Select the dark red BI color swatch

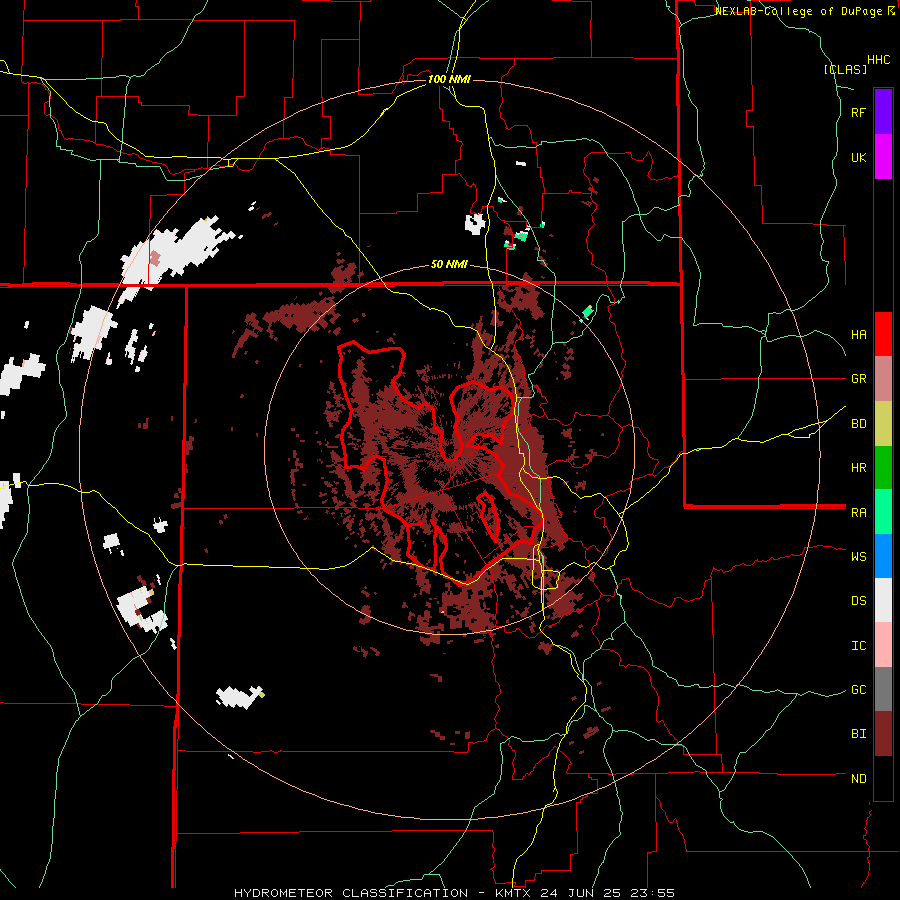click(x=883, y=734)
